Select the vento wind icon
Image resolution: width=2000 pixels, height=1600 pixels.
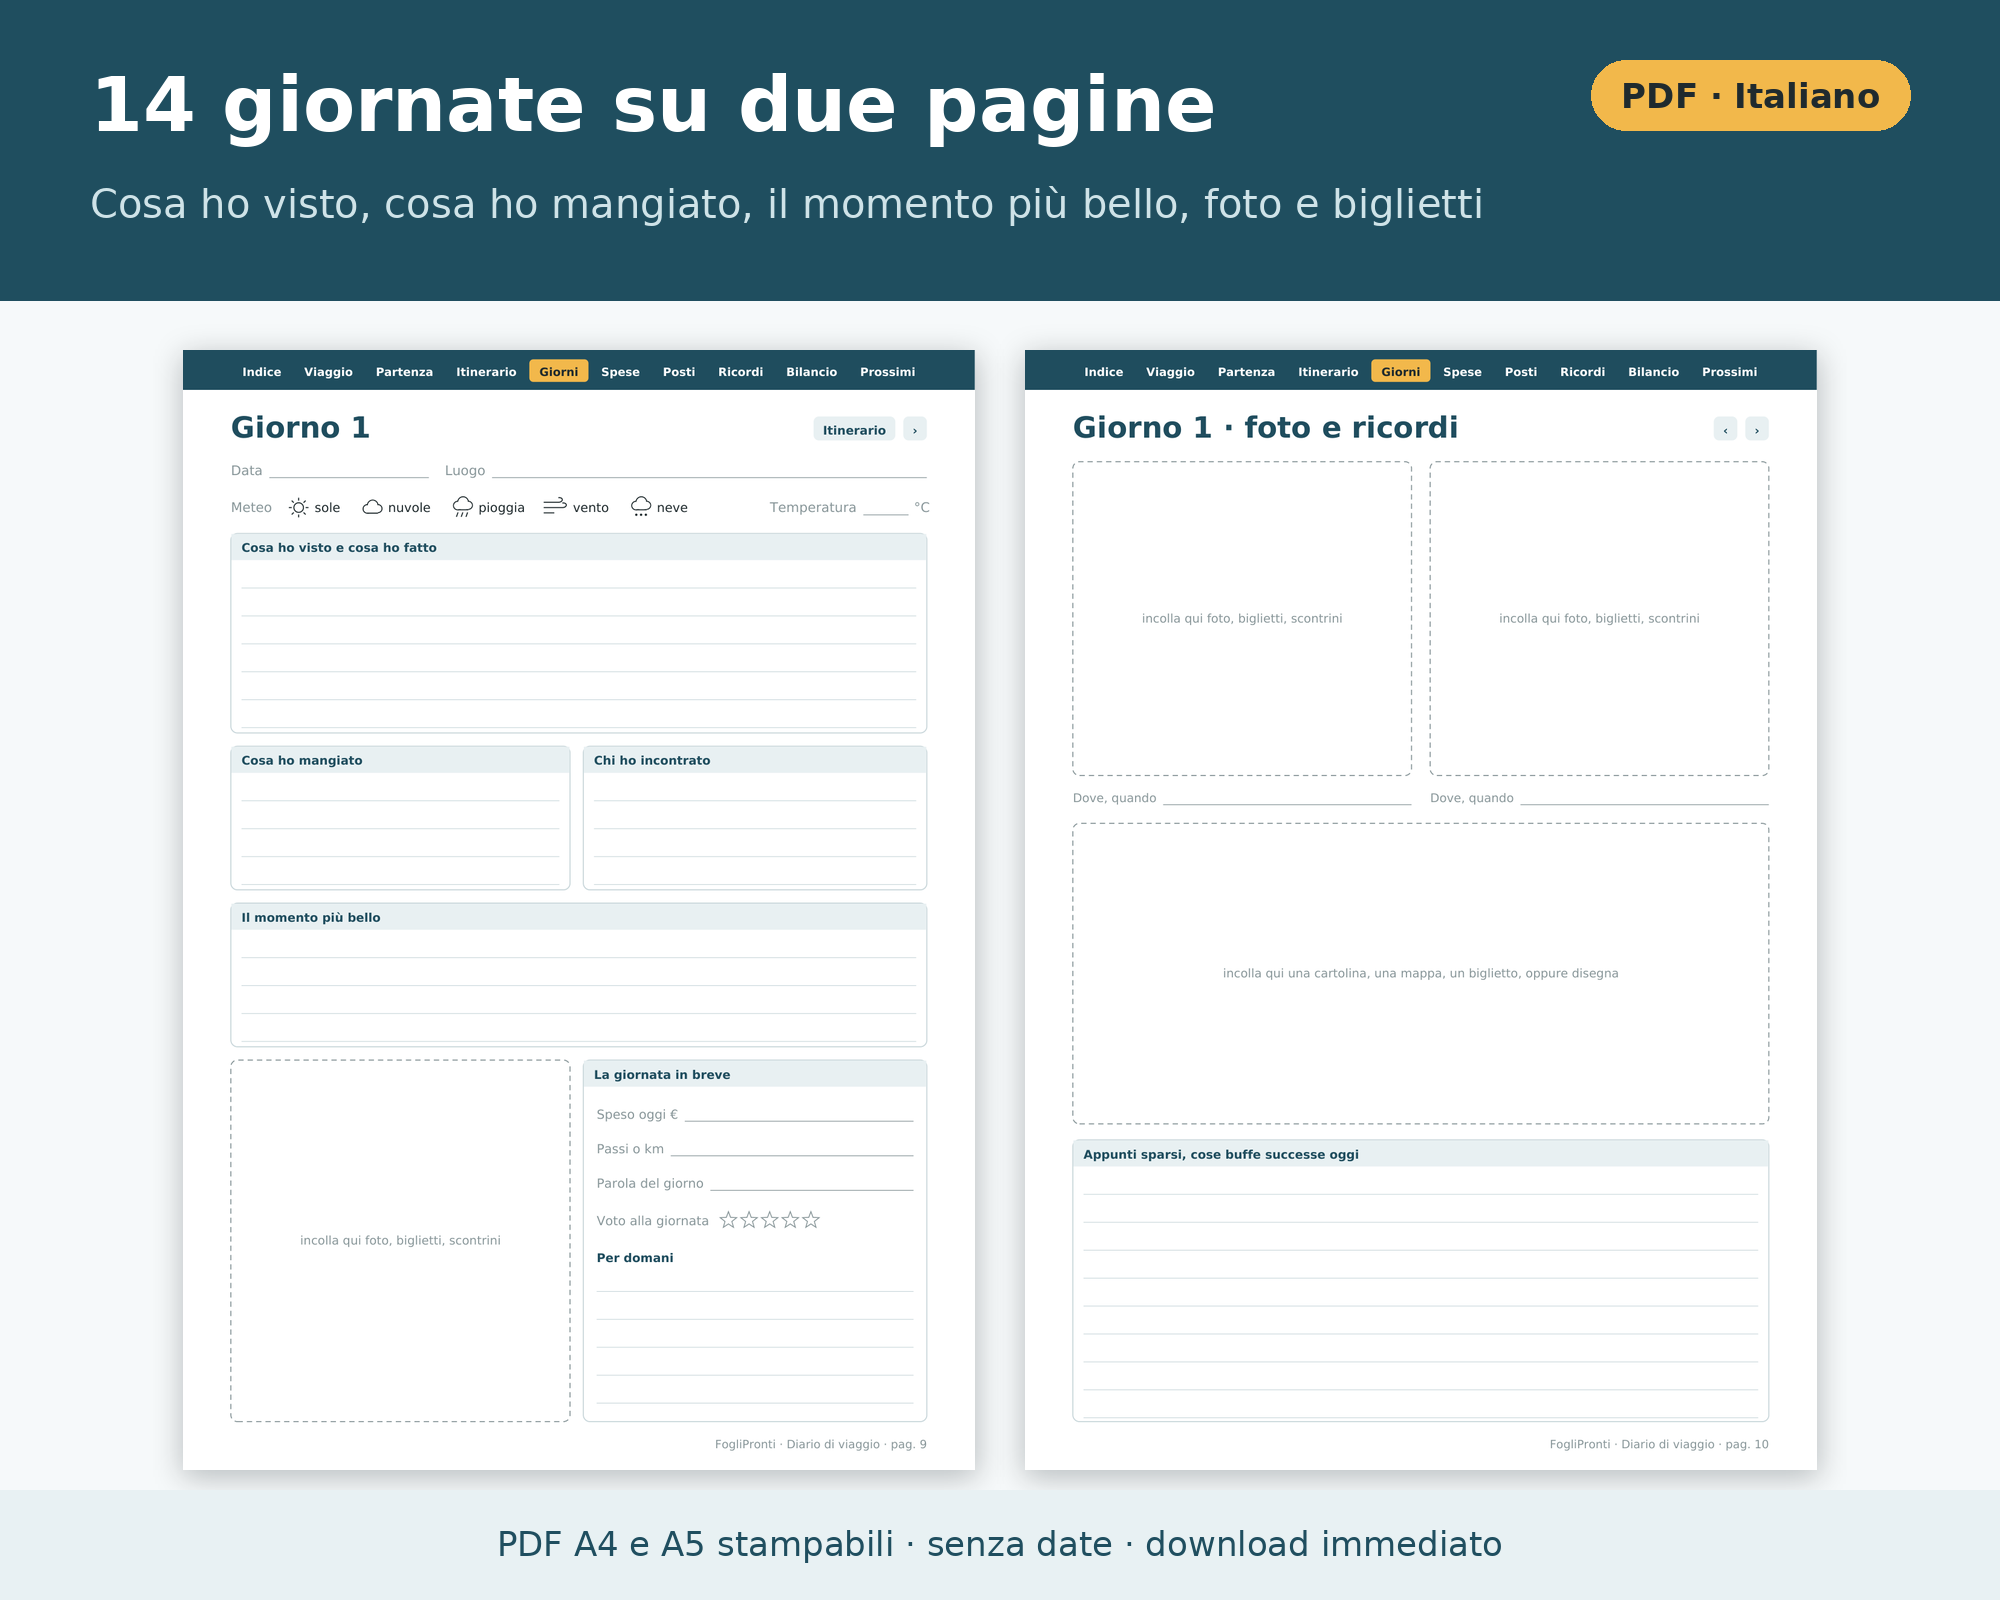[555, 507]
